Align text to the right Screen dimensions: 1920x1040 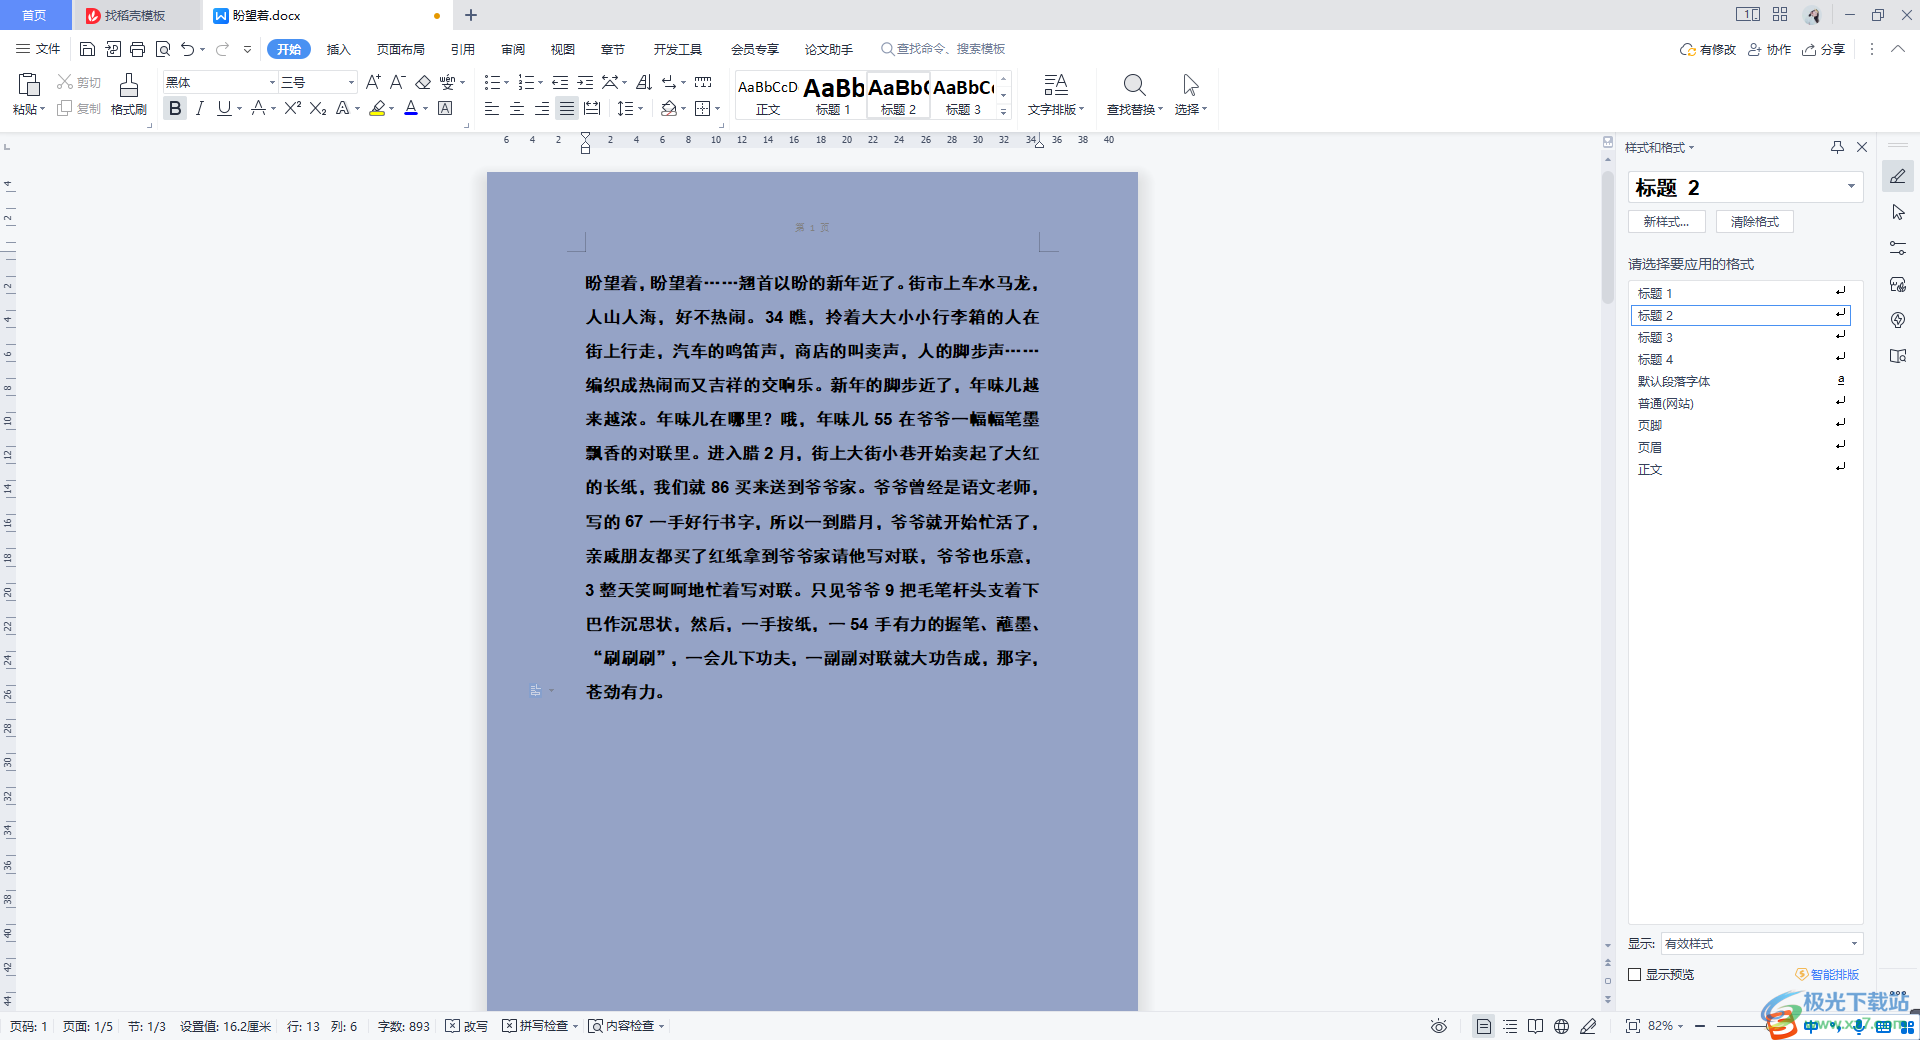click(541, 108)
